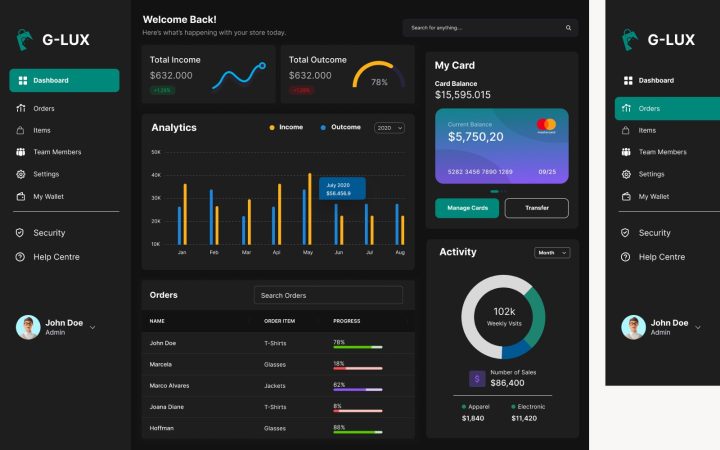Click the PROGRESS column header

click(347, 321)
